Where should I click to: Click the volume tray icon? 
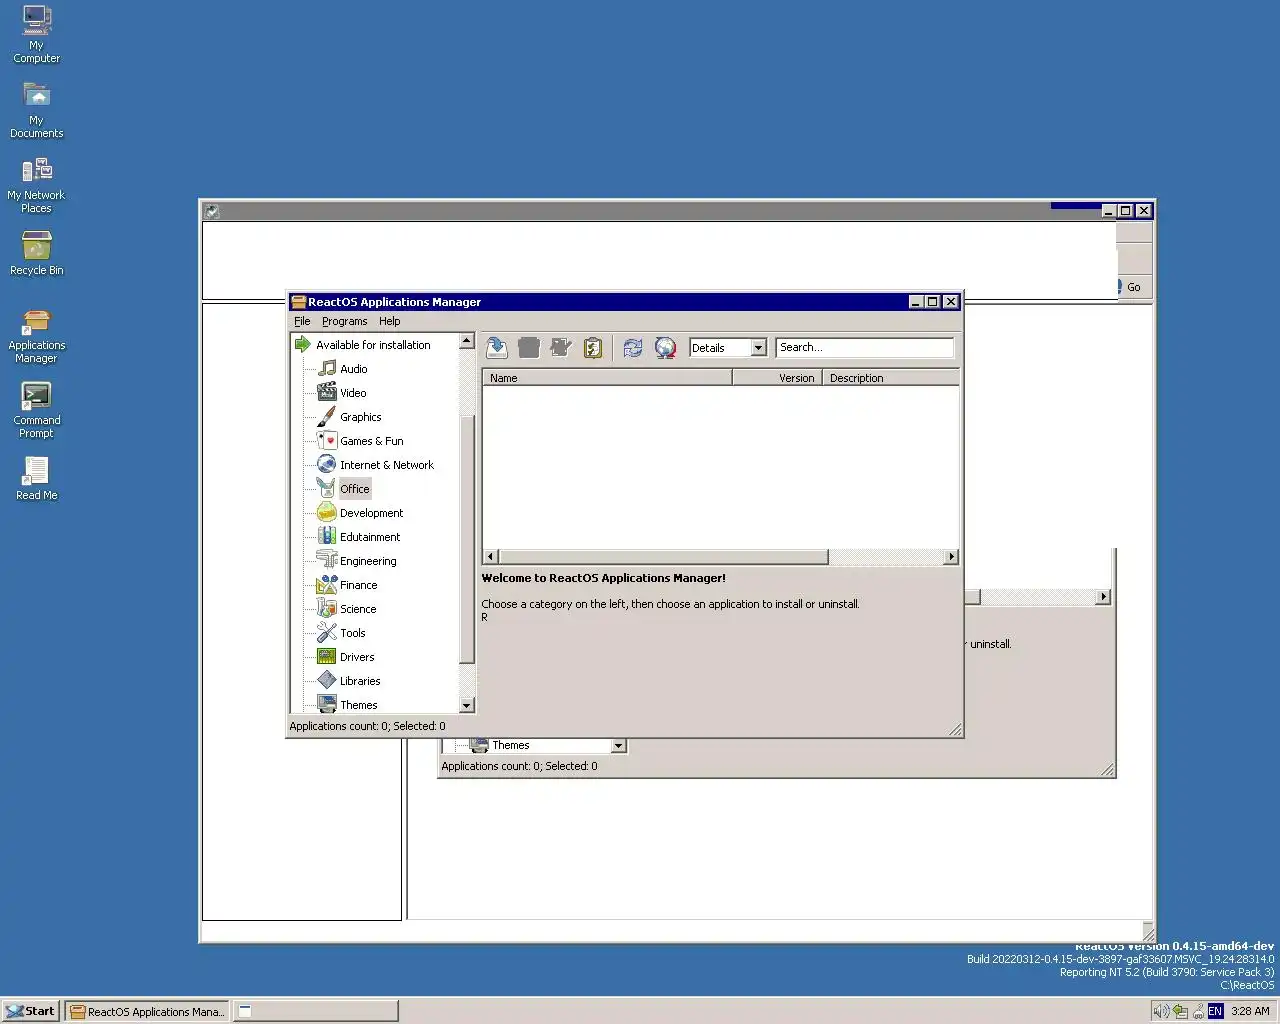point(1161,1011)
